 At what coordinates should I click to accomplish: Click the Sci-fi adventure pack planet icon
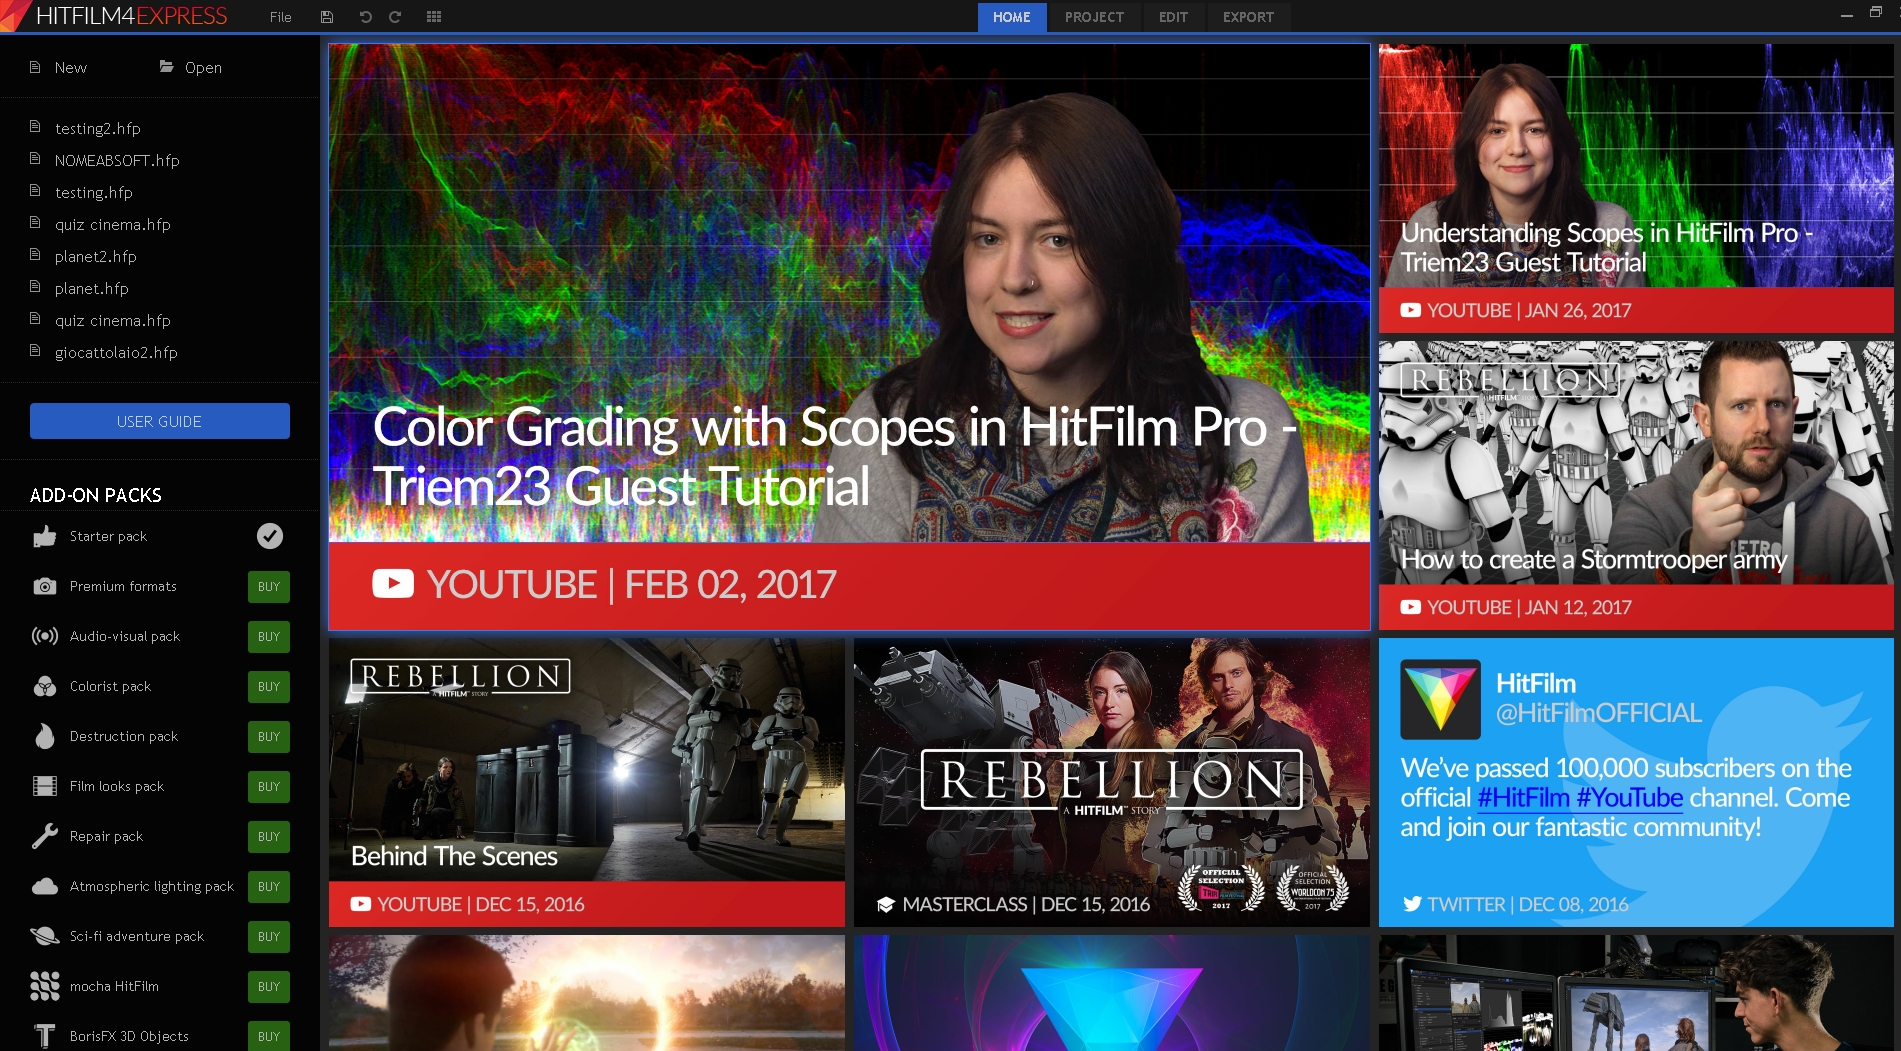(x=45, y=936)
